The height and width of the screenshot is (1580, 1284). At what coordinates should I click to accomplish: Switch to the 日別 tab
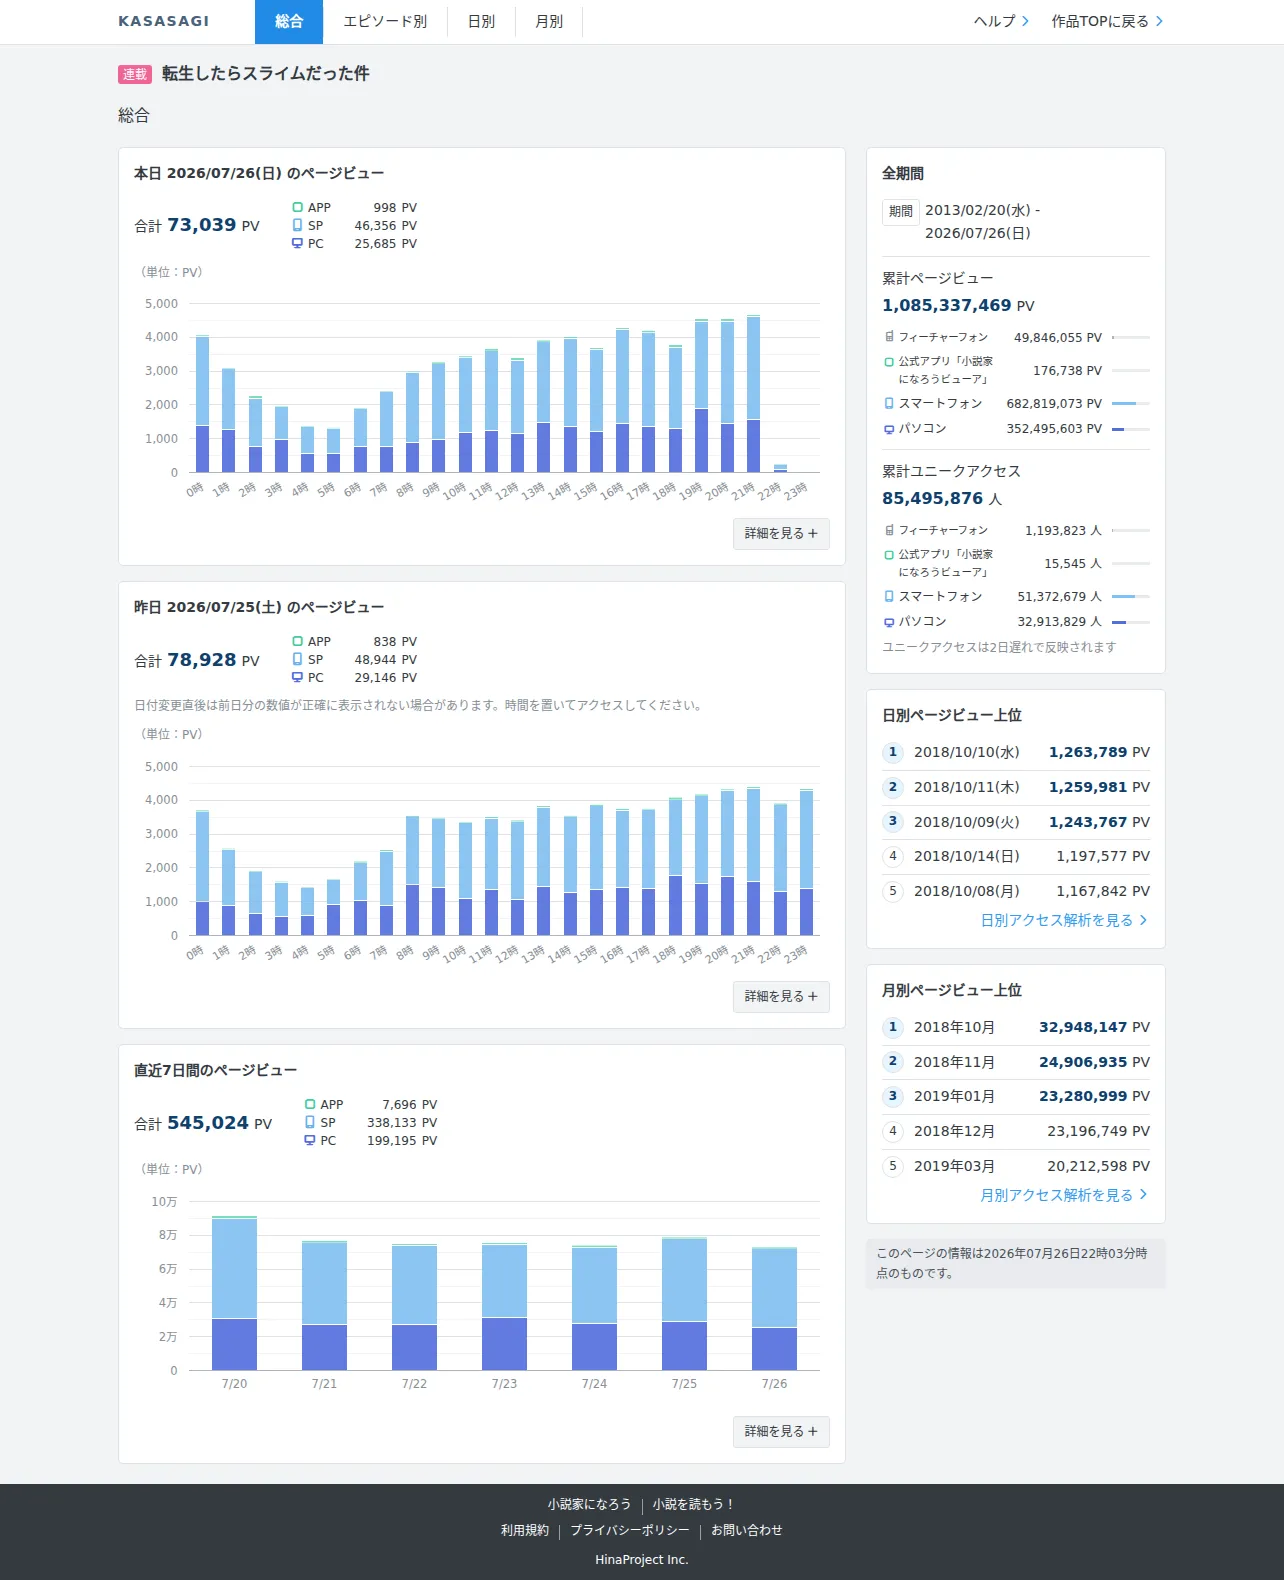click(481, 21)
